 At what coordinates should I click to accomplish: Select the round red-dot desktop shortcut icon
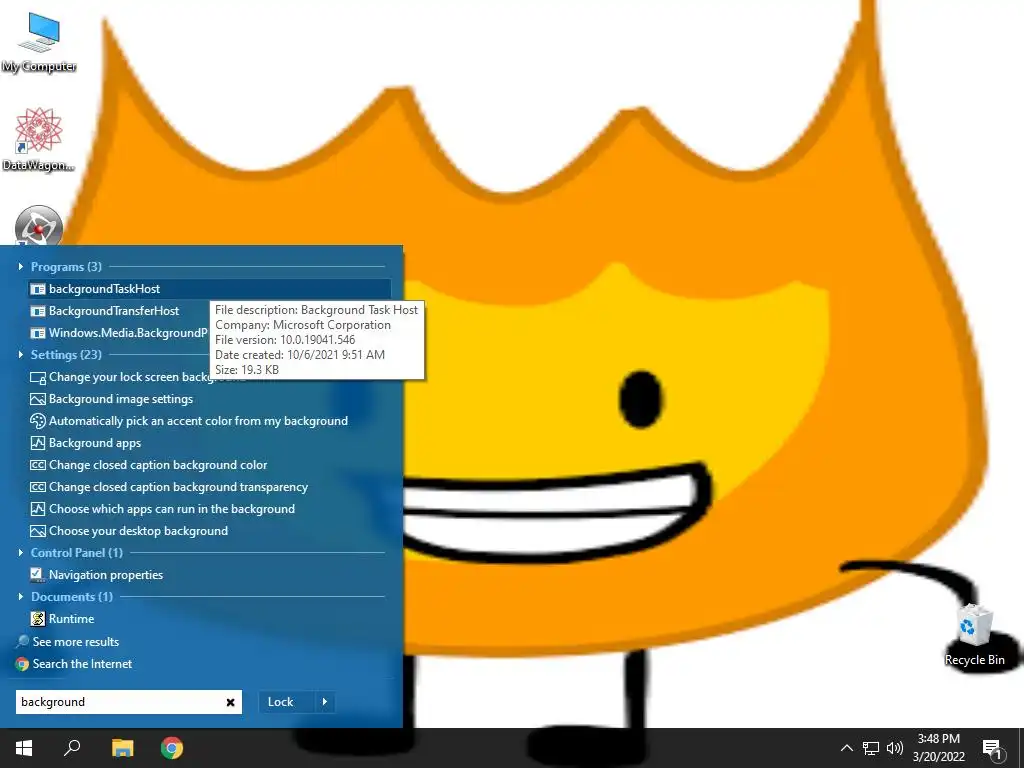pyautogui.click(x=39, y=226)
